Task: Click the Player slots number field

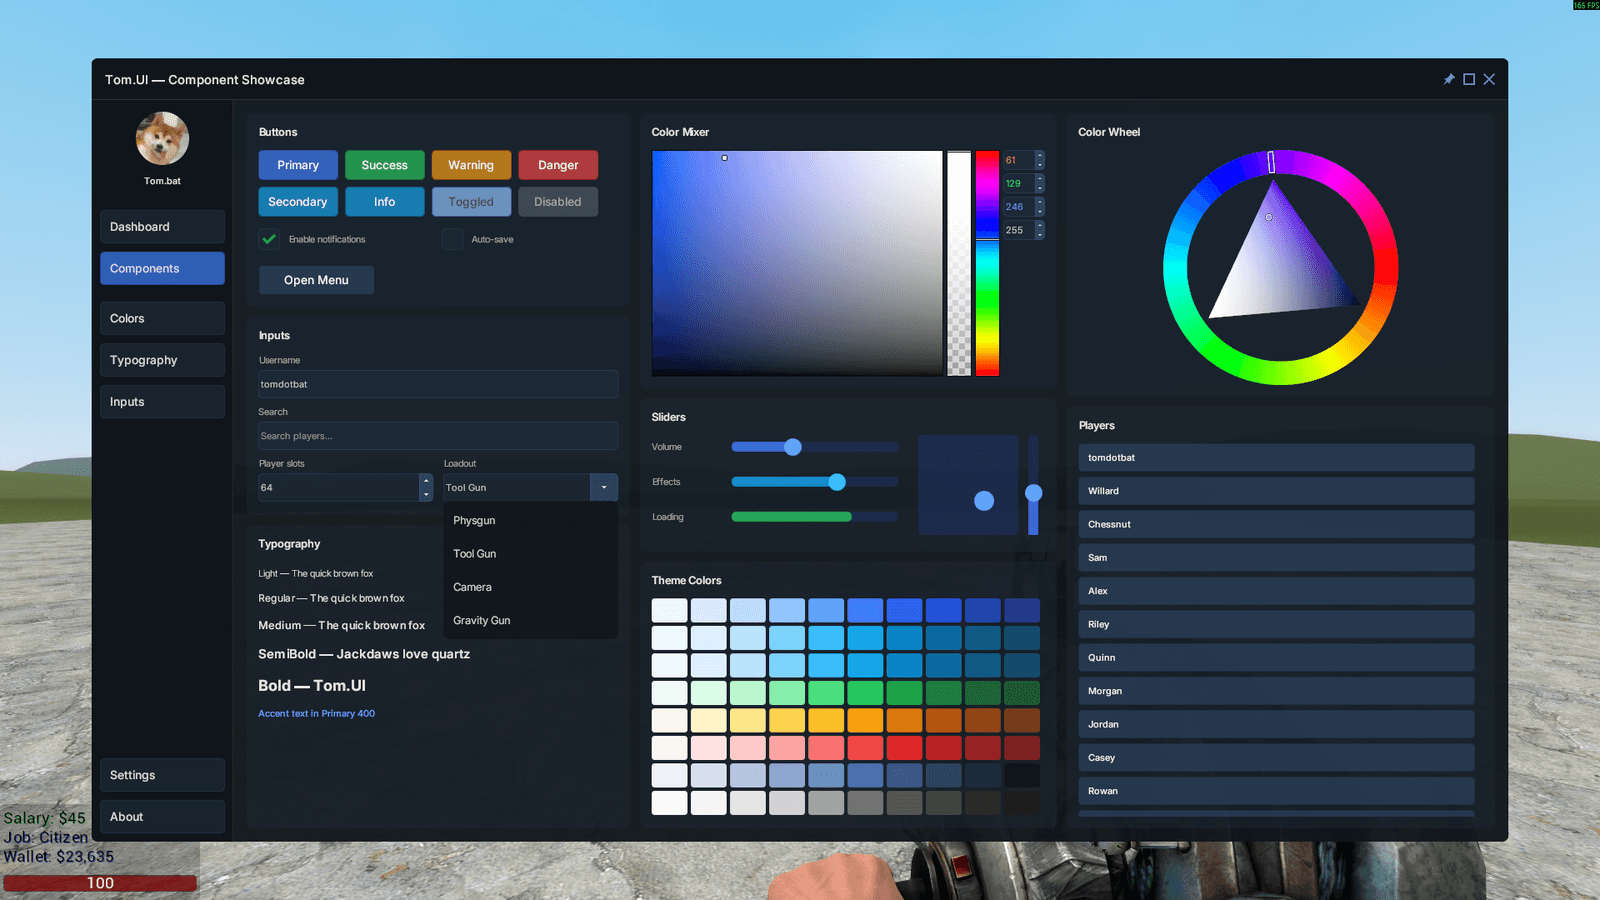Action: [x=338, y=488]
